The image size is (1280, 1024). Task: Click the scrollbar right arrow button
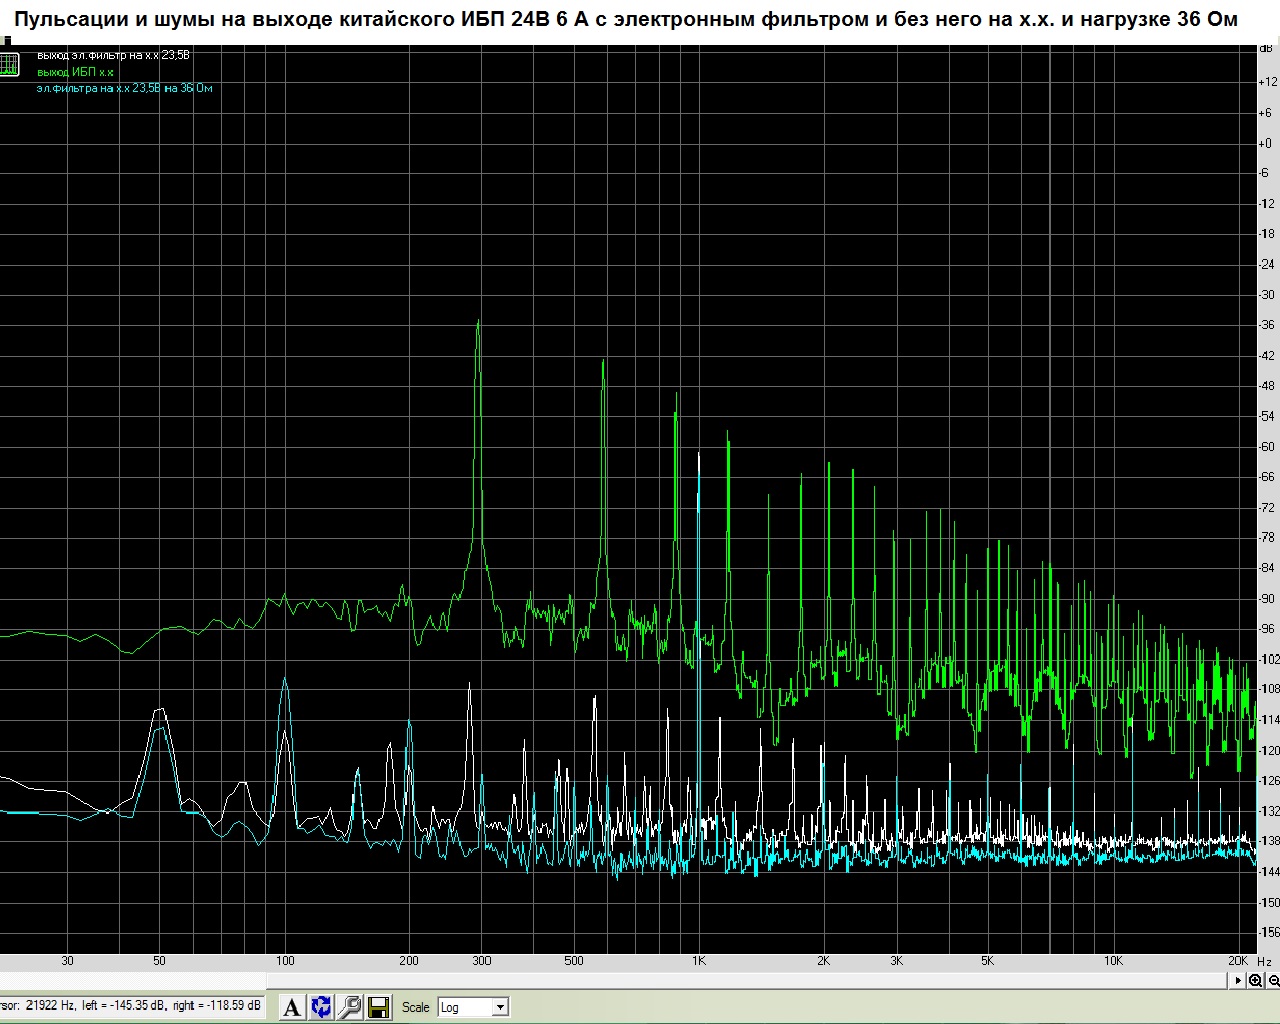click(1240, 981)
